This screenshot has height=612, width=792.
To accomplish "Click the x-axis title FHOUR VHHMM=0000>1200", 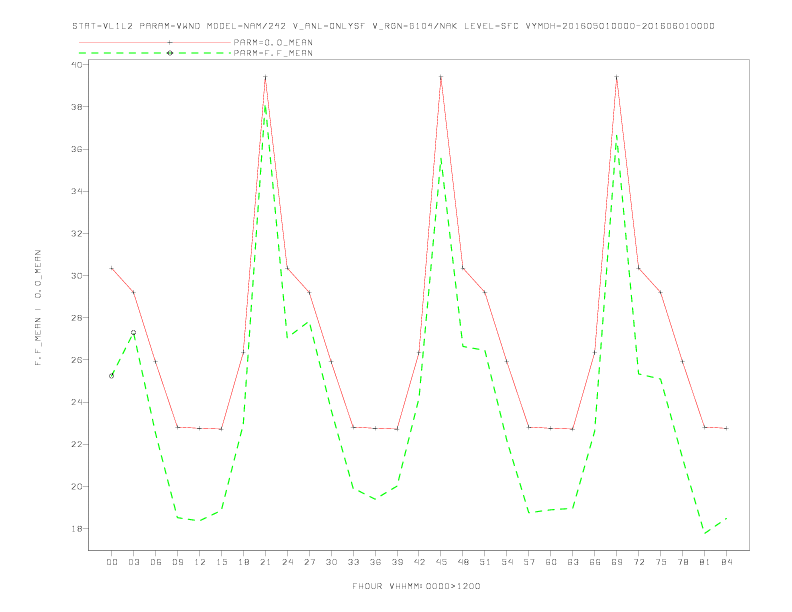I will (416, 586).
